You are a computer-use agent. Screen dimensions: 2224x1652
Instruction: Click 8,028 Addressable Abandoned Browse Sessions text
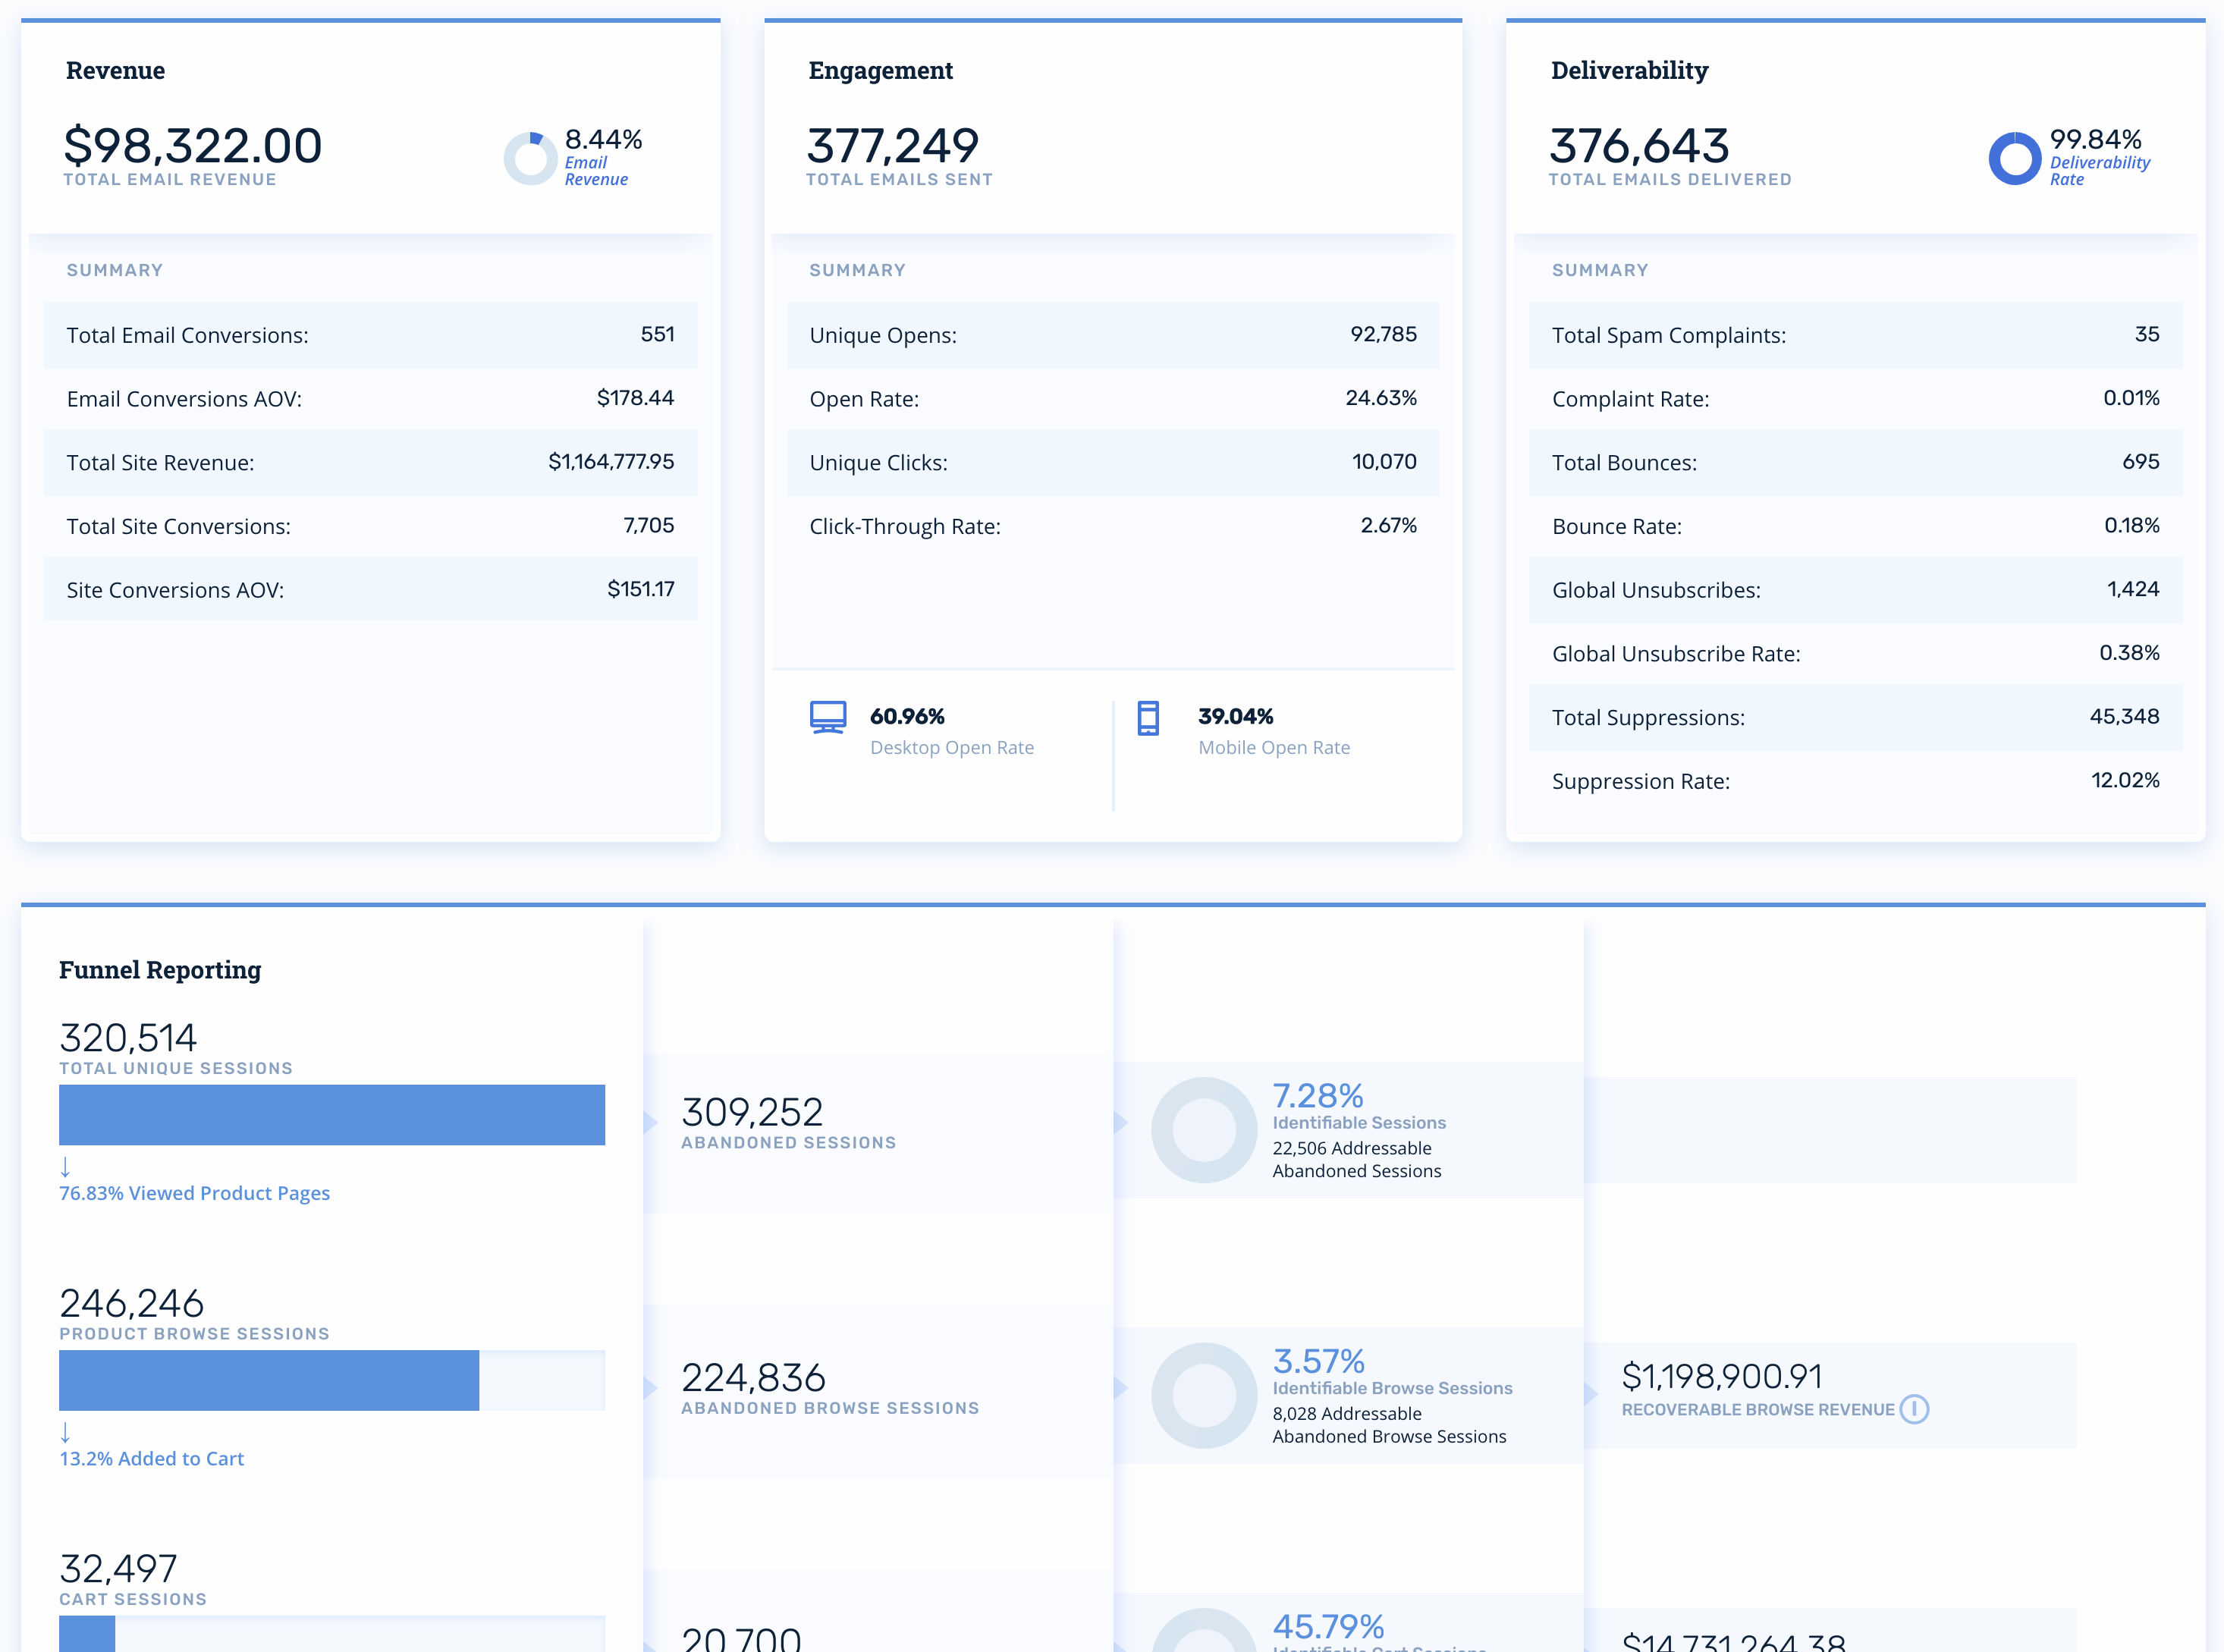coord(1389,1425)
